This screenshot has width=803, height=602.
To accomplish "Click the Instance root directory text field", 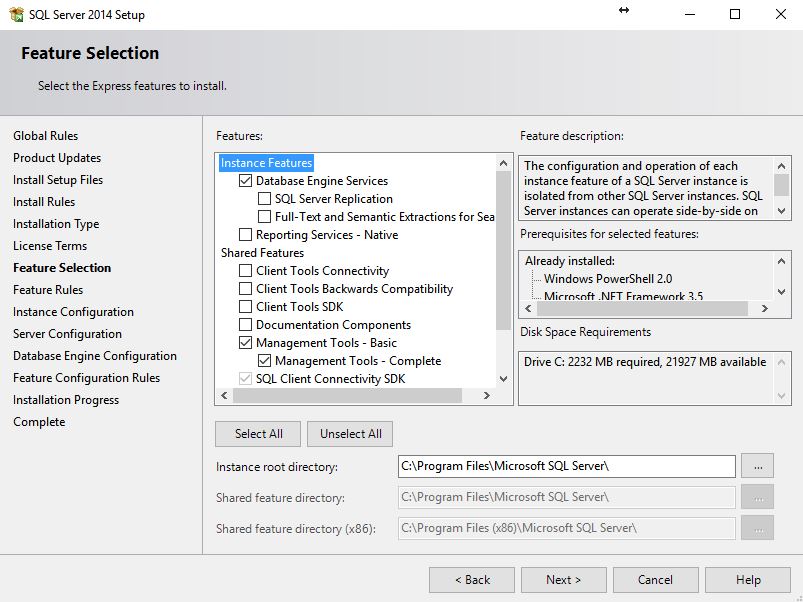I will tap(566, 466).
